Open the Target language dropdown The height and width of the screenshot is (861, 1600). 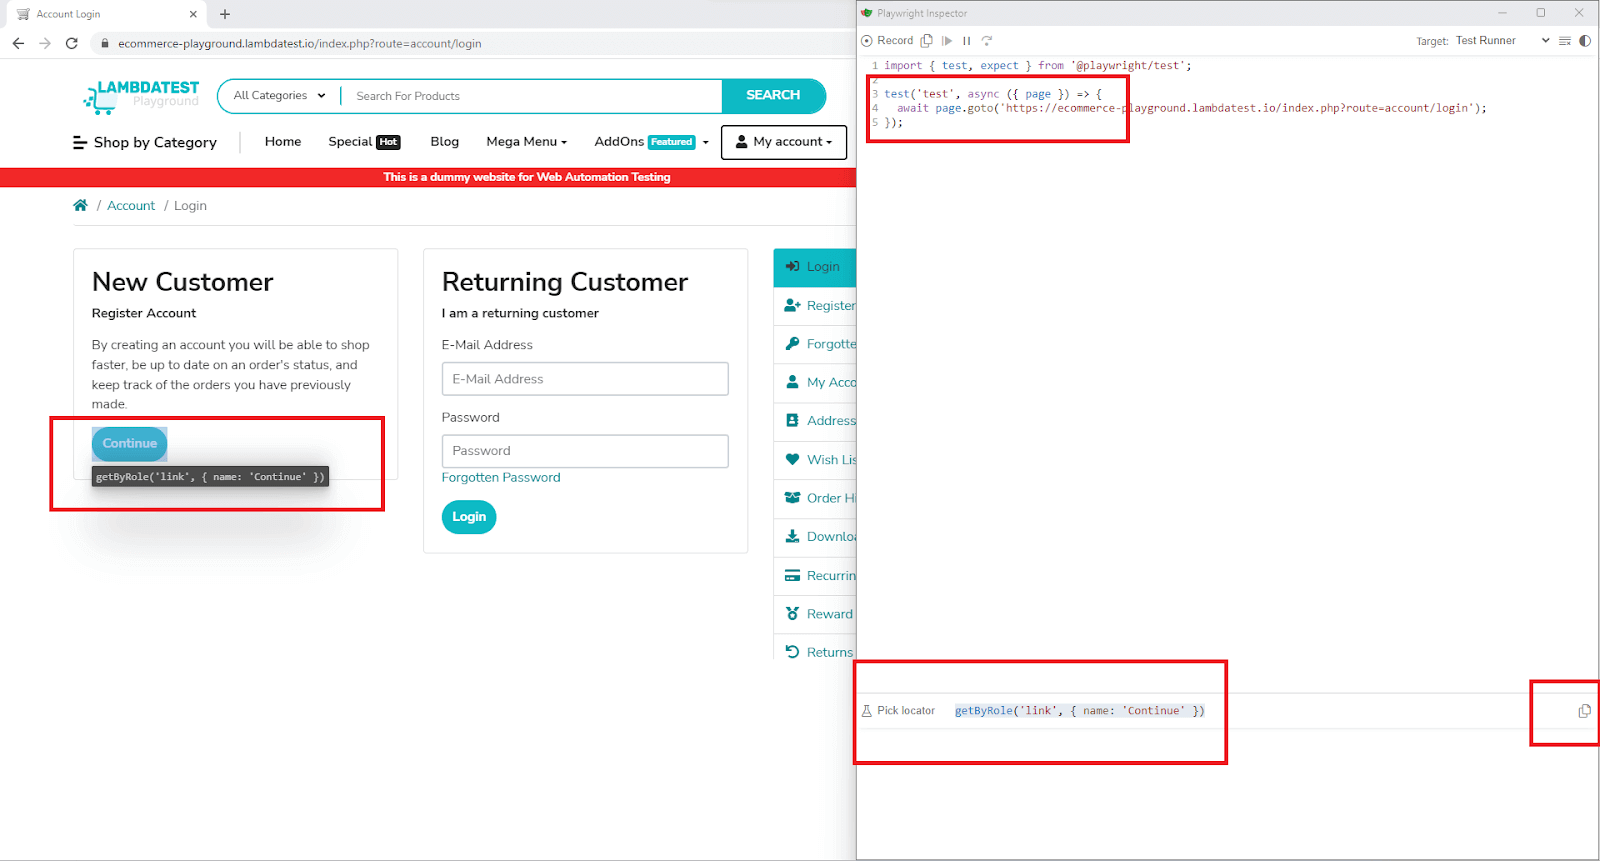tap(1503, 41)
